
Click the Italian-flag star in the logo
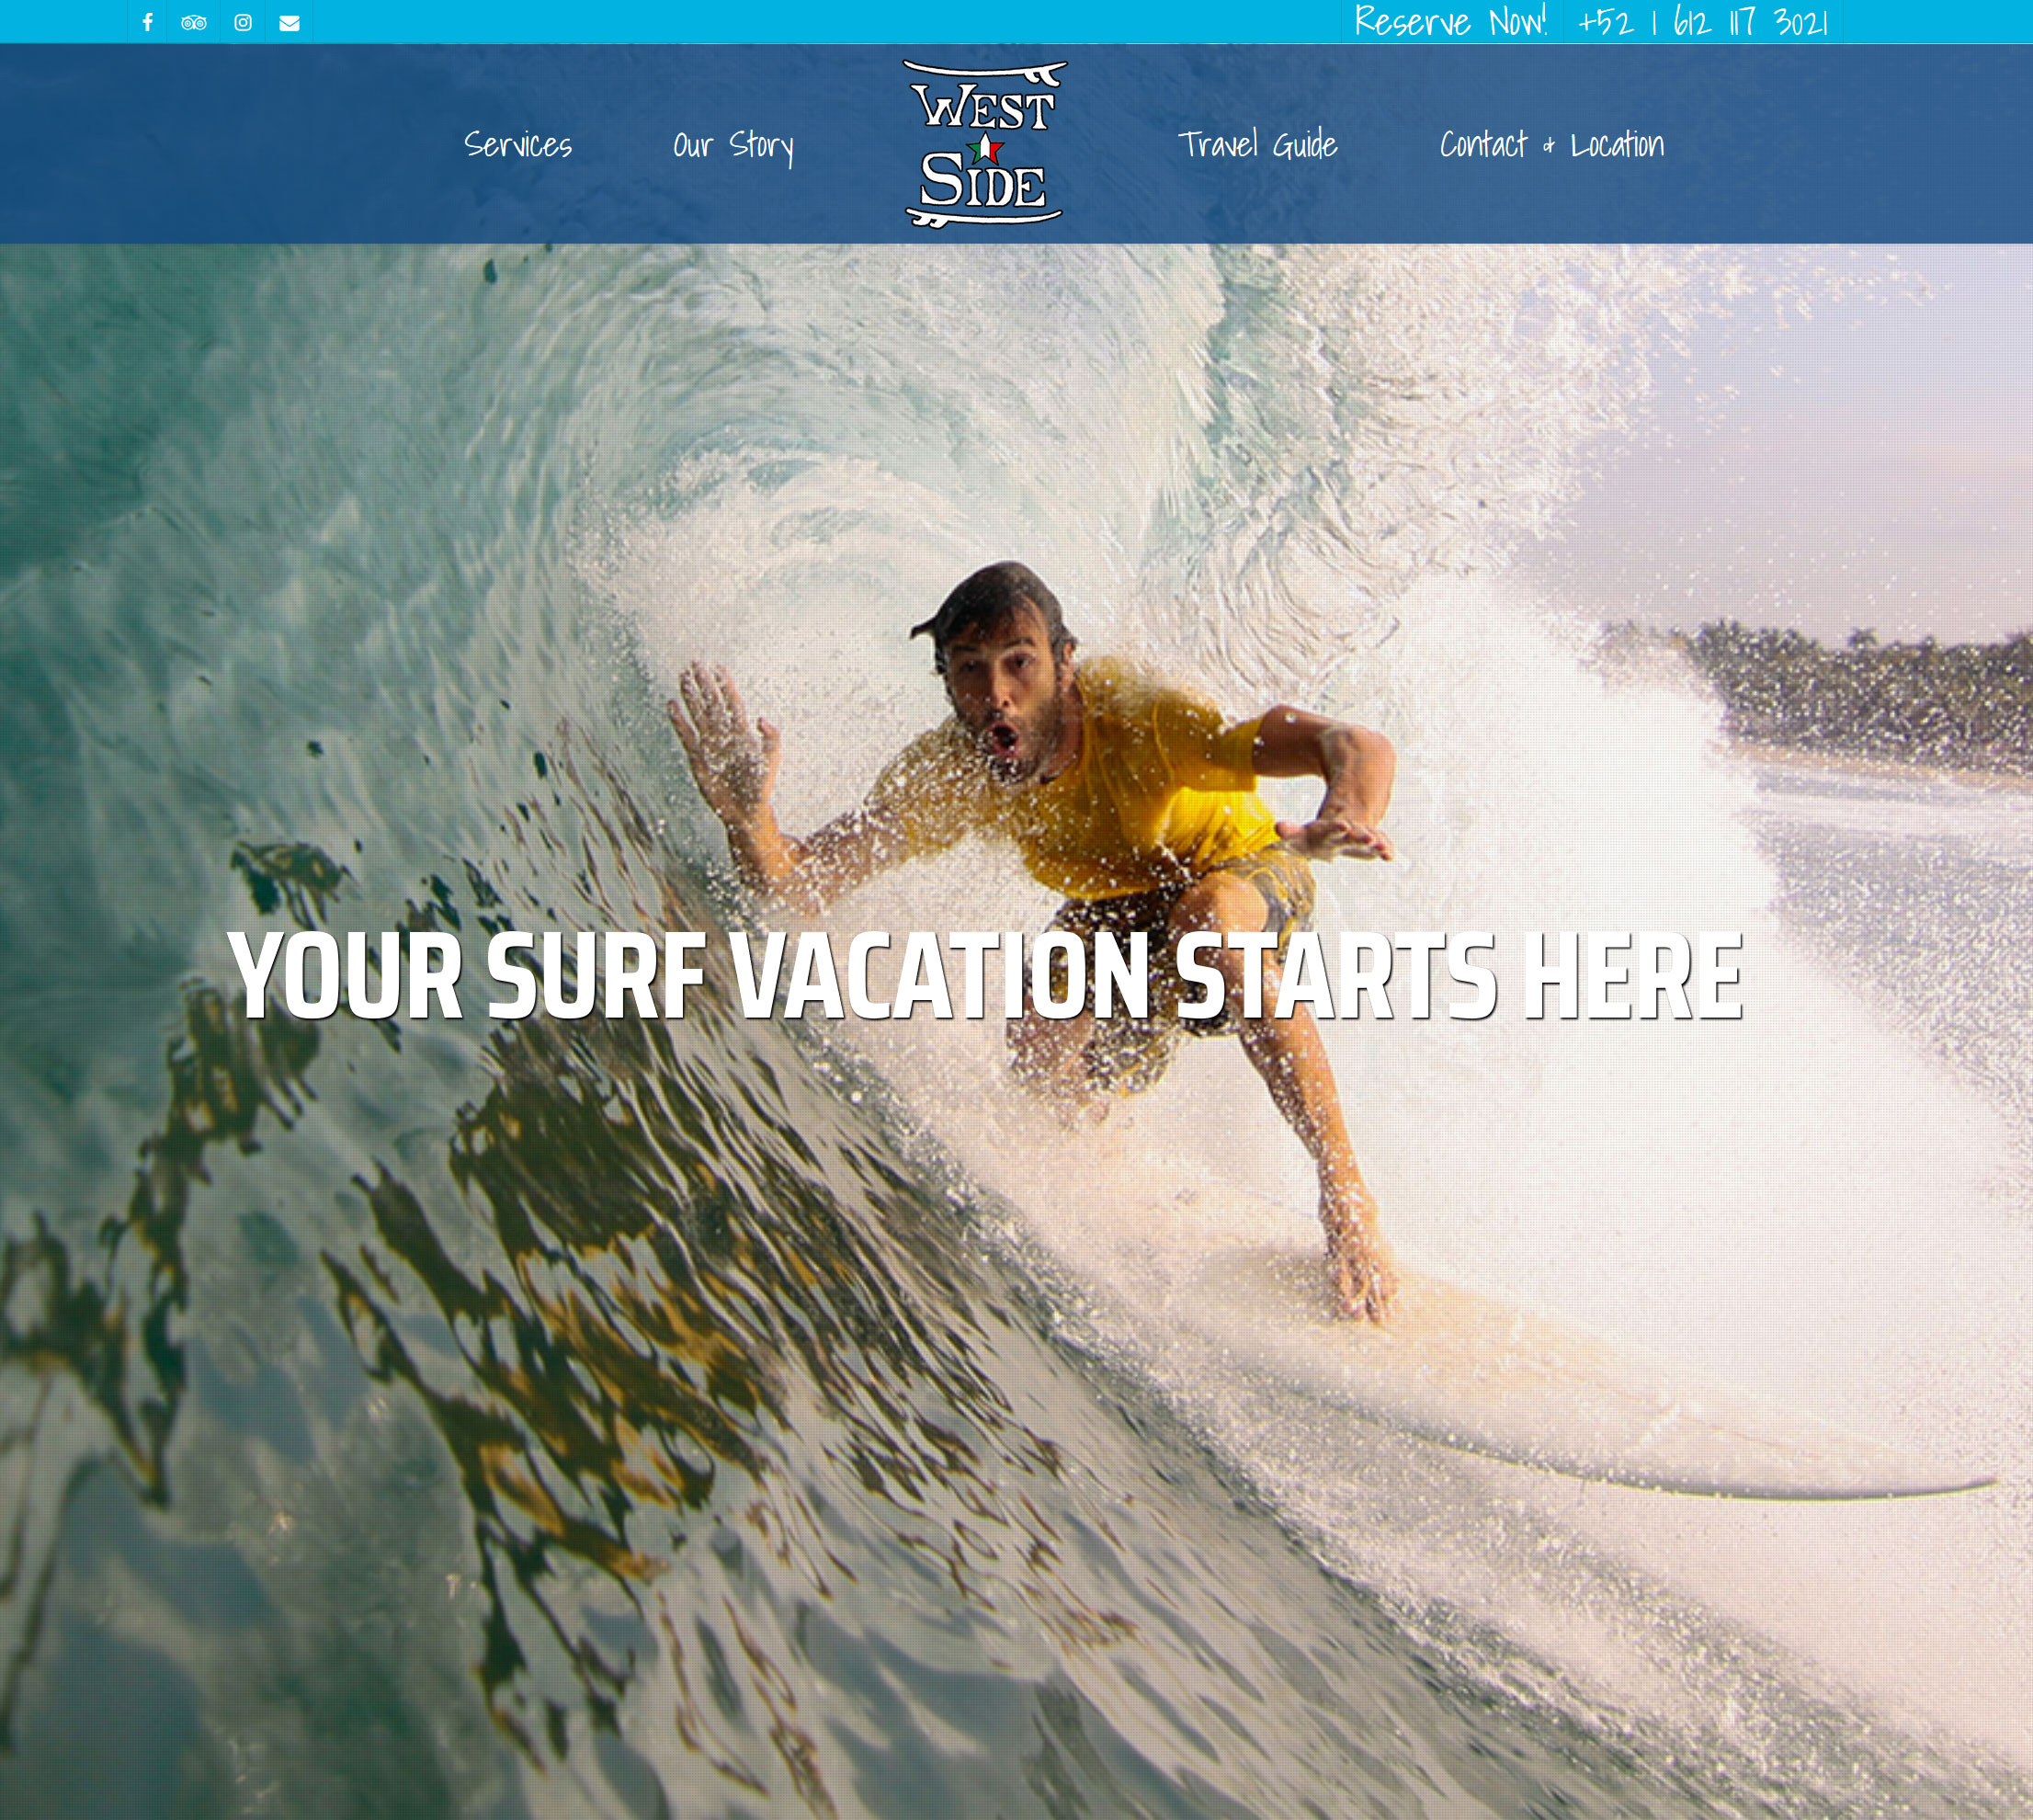985,150
